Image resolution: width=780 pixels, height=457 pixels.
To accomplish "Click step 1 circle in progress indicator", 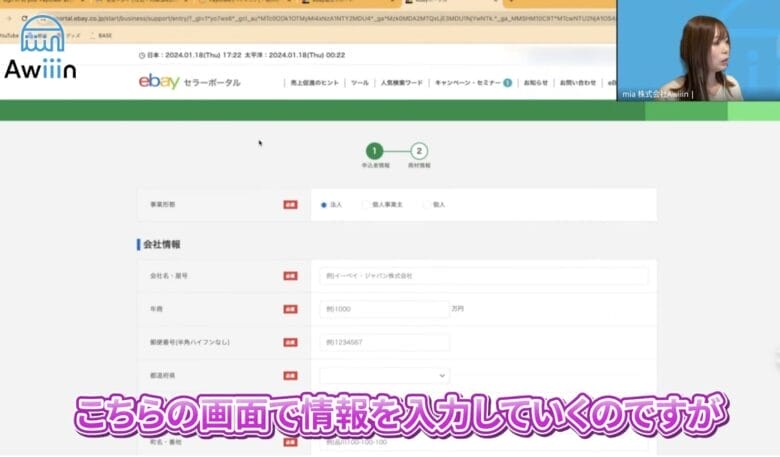I will [375, 151].
